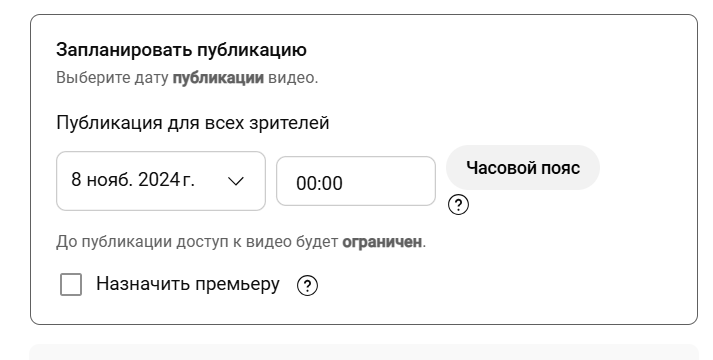Click the word видео in the subtitle
713x360 pixels.
(291, 78)
